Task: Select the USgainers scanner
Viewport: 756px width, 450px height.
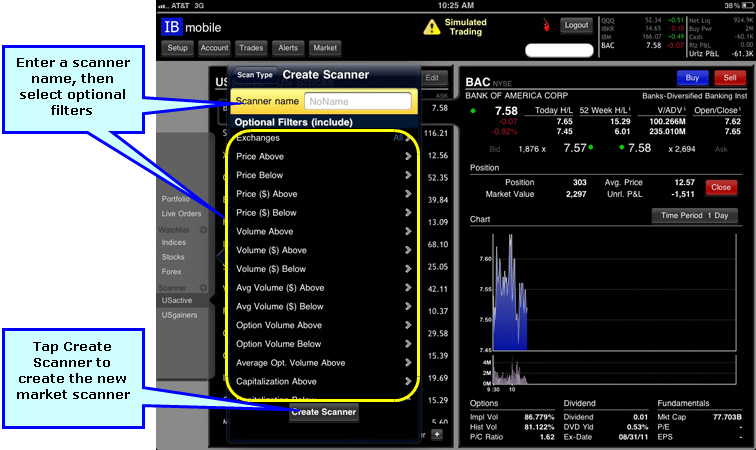Action: click(x=179, y=315)
